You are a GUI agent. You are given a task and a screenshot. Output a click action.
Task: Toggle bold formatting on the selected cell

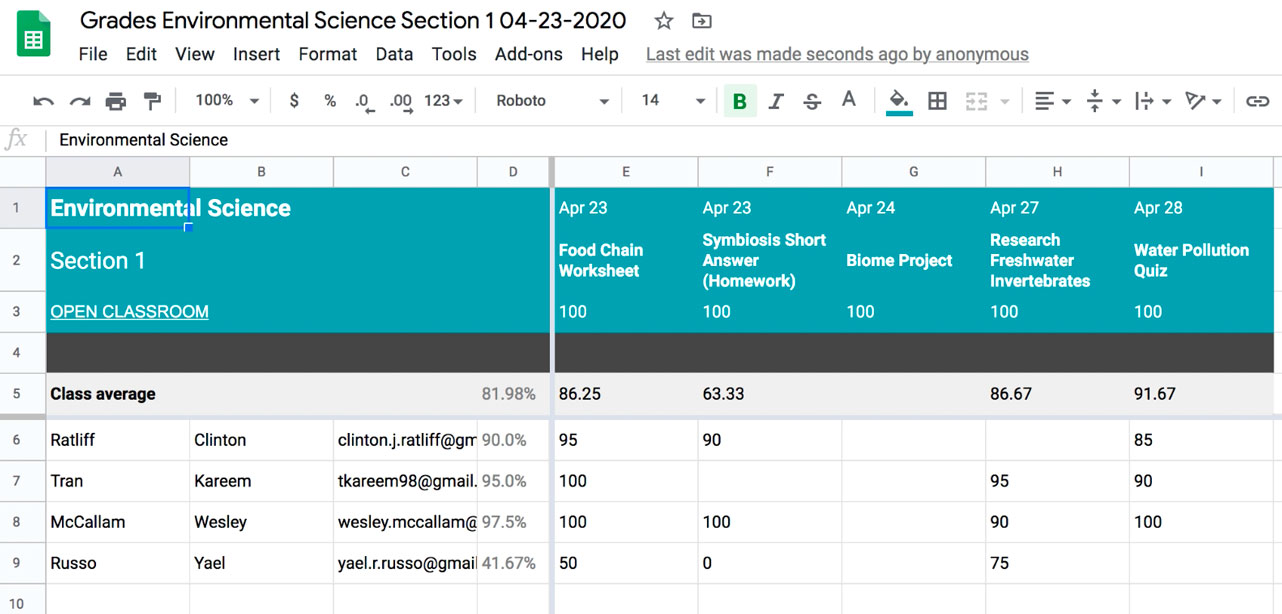click(740, 100)
